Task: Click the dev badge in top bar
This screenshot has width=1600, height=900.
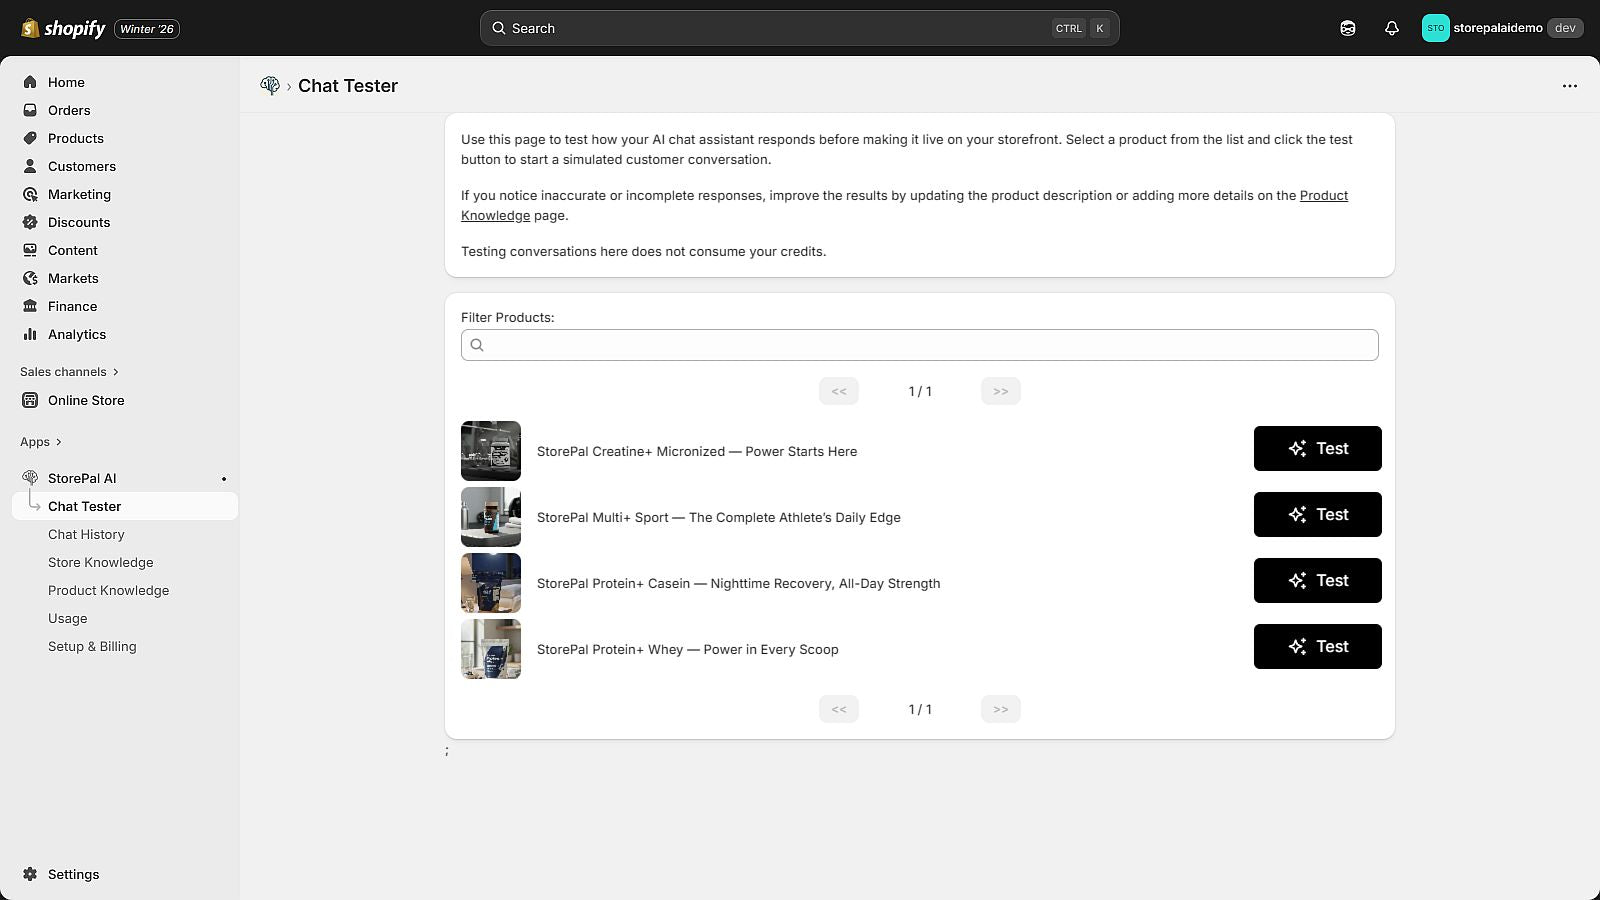Action: coord(1565,28)
